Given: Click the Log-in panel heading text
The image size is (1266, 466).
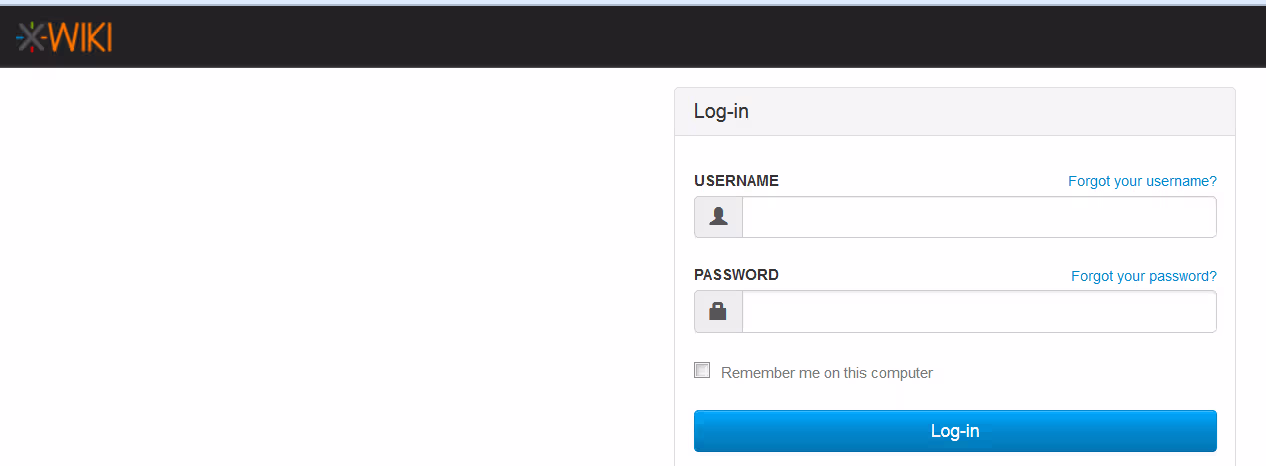Looking at the screenshot, I should (x=721, y=111).
